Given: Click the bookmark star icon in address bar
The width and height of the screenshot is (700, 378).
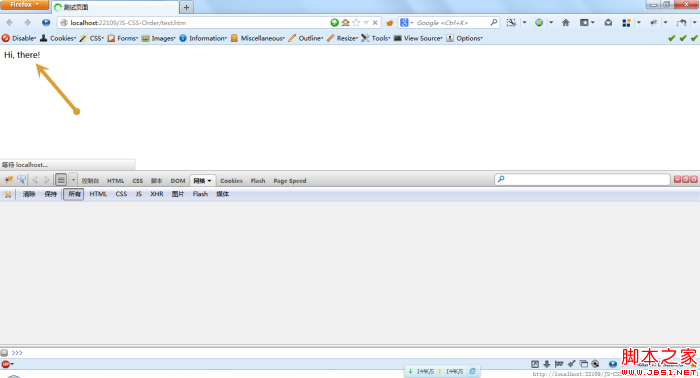Looking at the screenshot, I should click(x=356, y=22).
